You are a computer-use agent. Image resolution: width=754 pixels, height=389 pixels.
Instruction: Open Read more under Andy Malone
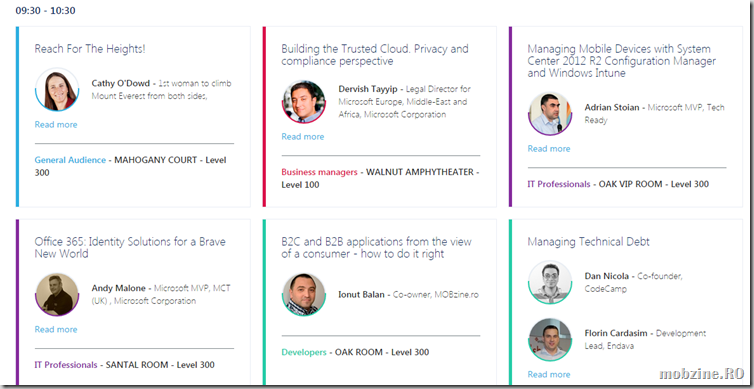(56, 329)
